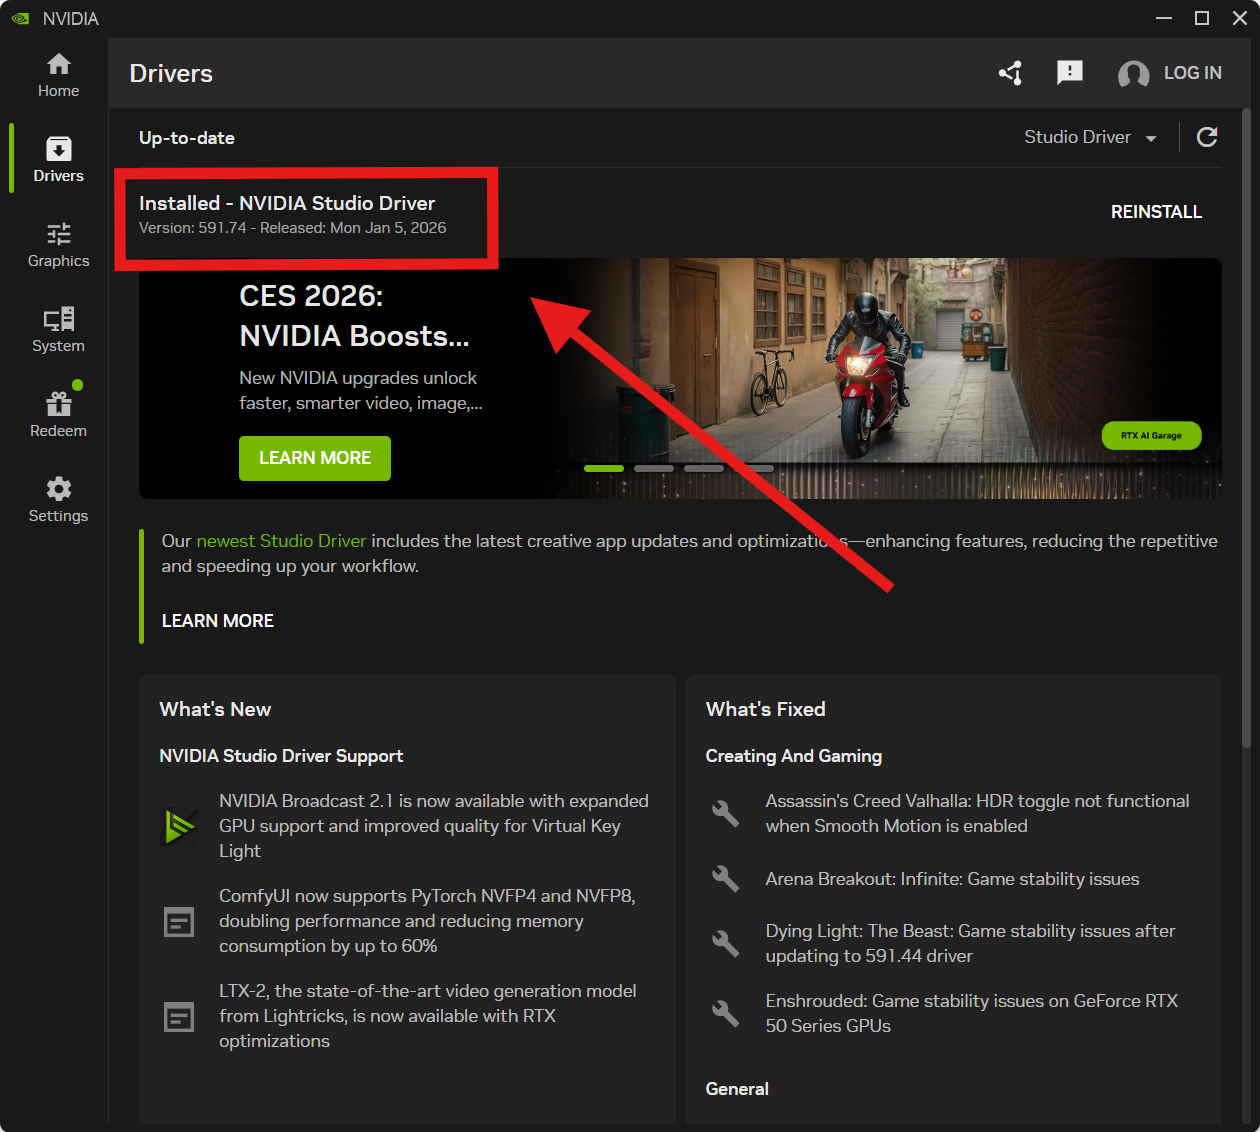Follow the newest Studio Driver link
The height and width of the screenshot is (1132, 1260).
coord(281,541)
